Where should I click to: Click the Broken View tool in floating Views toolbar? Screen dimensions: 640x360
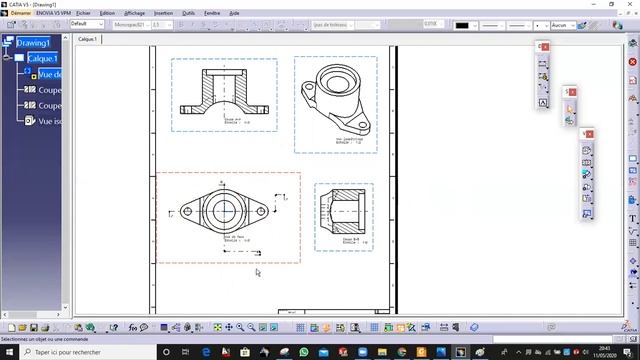(x=587, y=199)
